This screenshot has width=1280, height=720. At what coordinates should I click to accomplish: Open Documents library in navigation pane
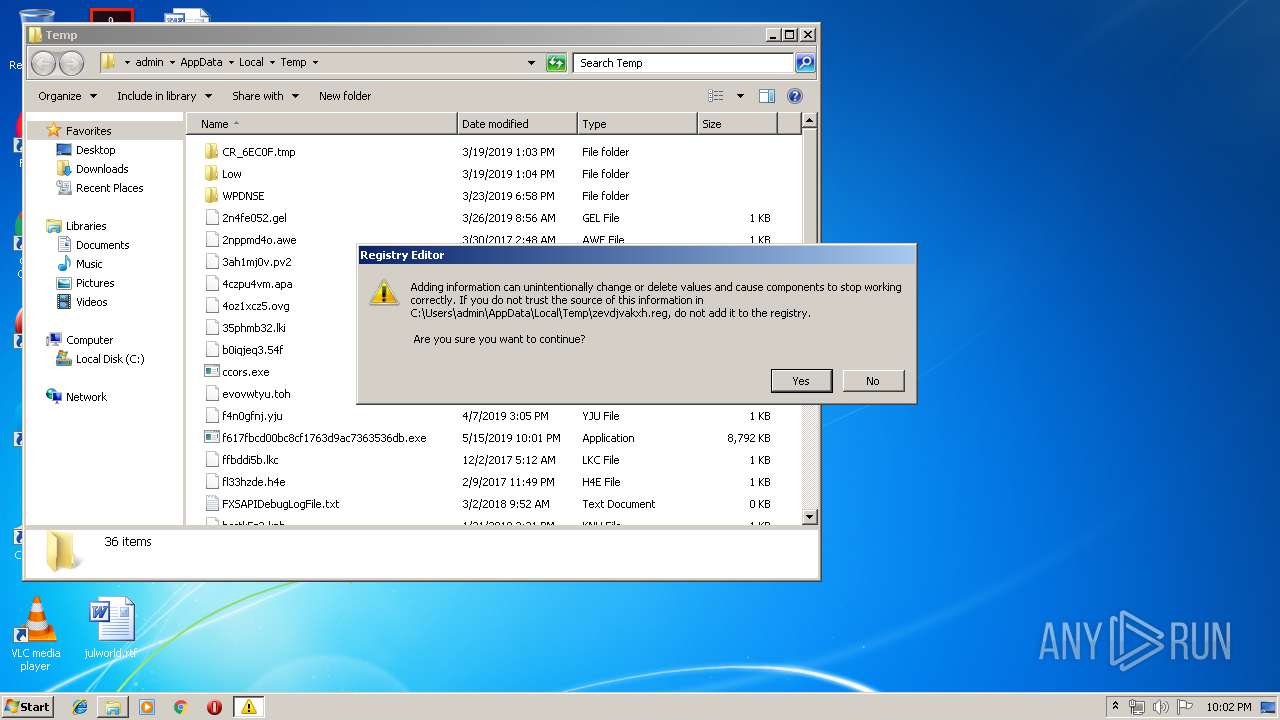click(x=102, y=245)
